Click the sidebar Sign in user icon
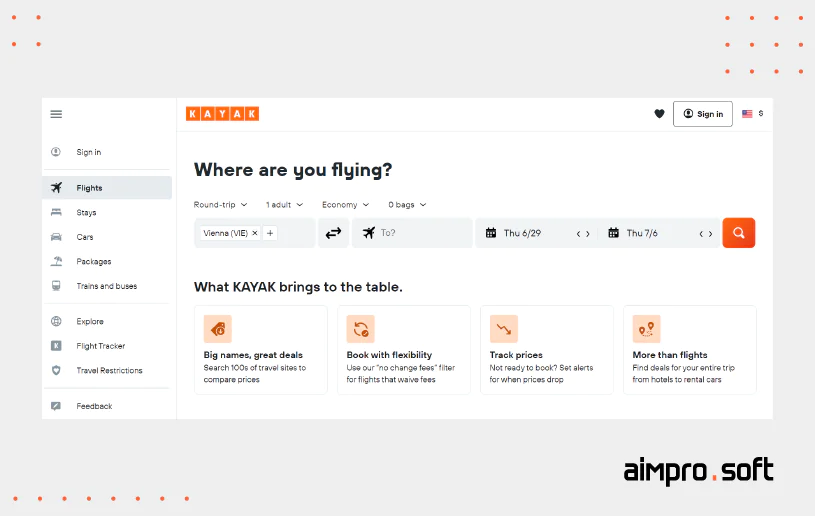 coord(56,152)
